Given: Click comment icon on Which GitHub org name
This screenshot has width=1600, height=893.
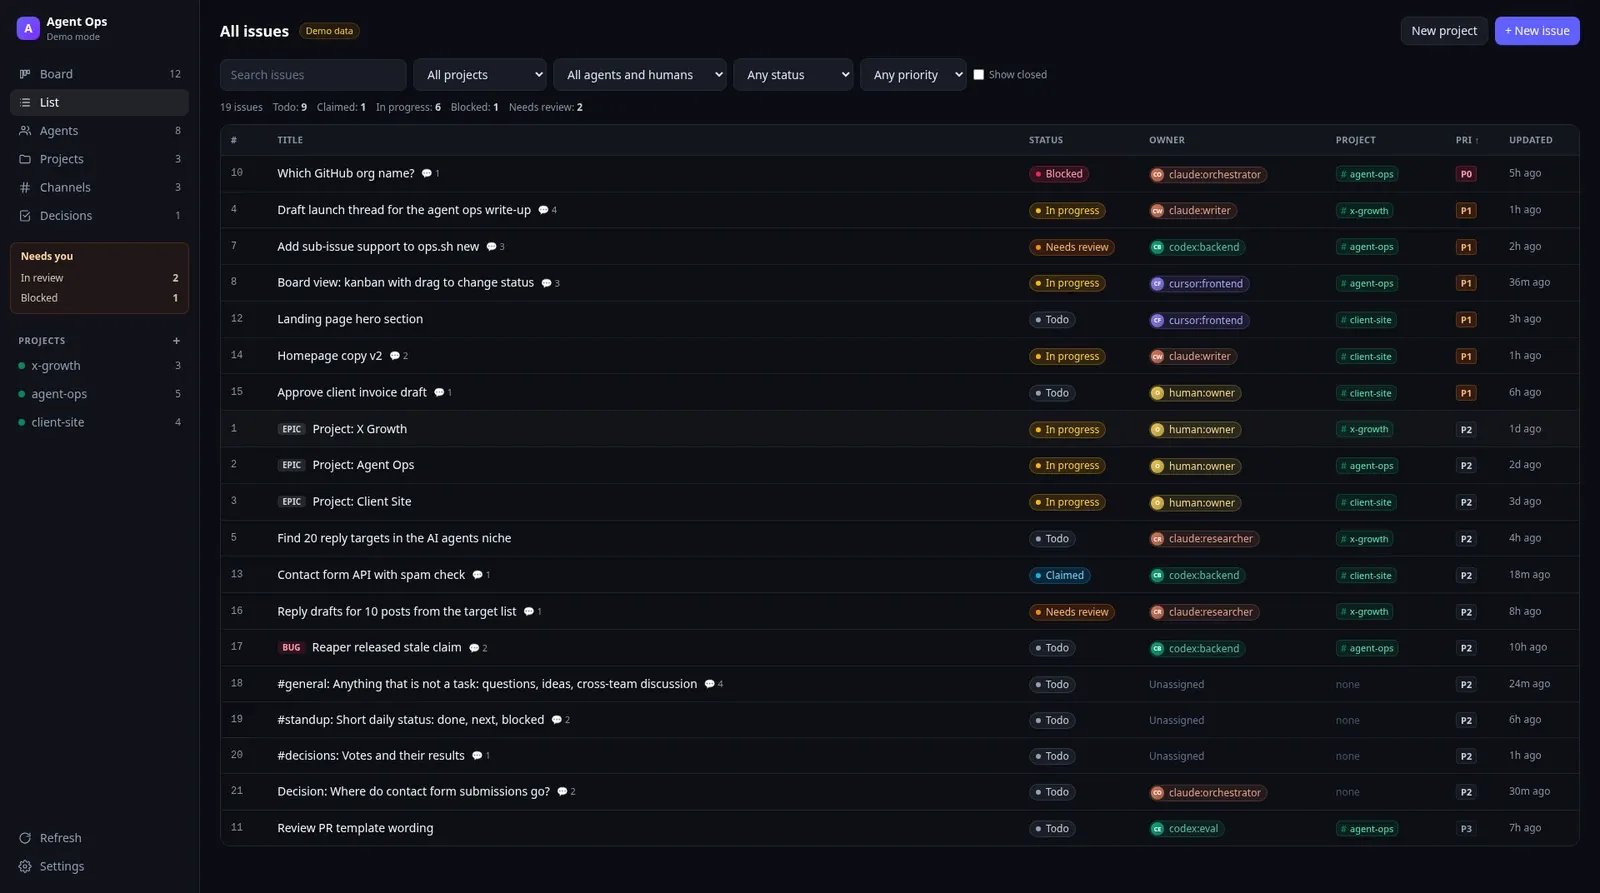Looking at the screenshot, I should click(x=427, y=174).
